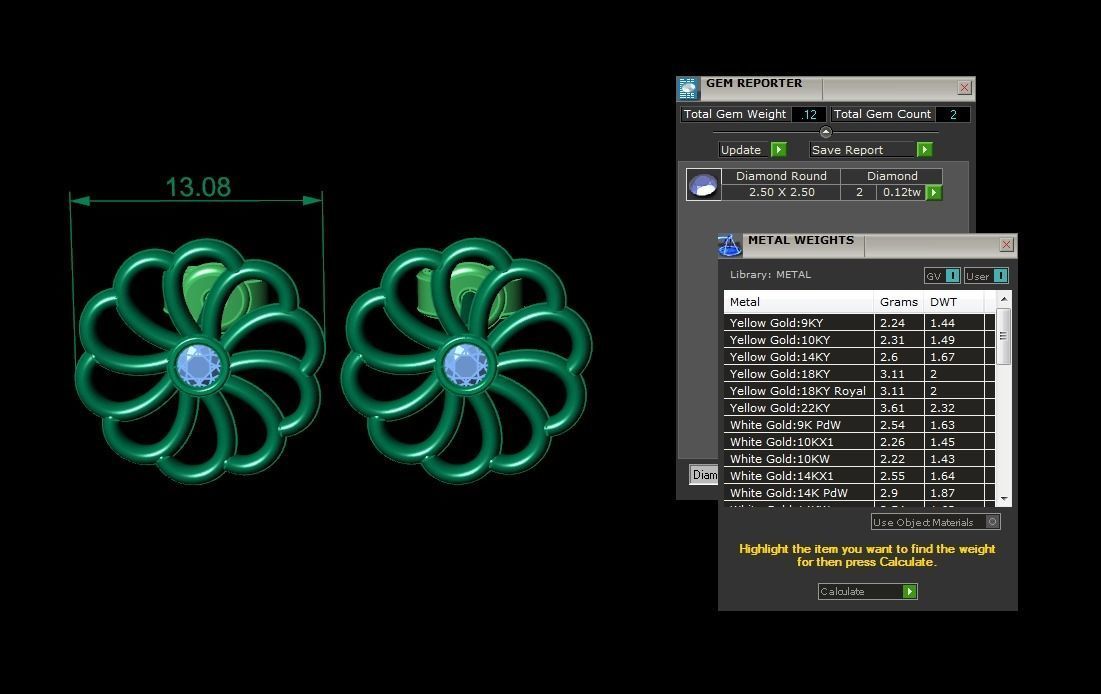Viewport: 1101px width, 694px height.
Task: Click the partially hidden Diam tab
Action: [704, 475]
